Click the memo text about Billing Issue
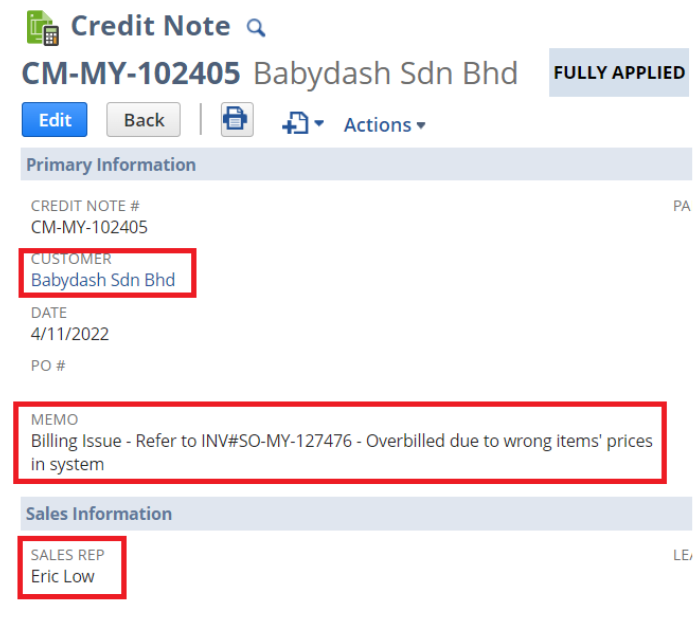 [x=341, y=452]
